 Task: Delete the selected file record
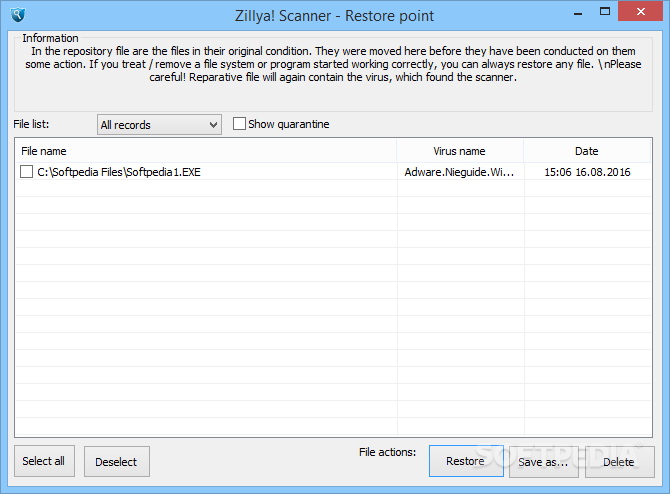pyautogui.click(x=619, y=462)
